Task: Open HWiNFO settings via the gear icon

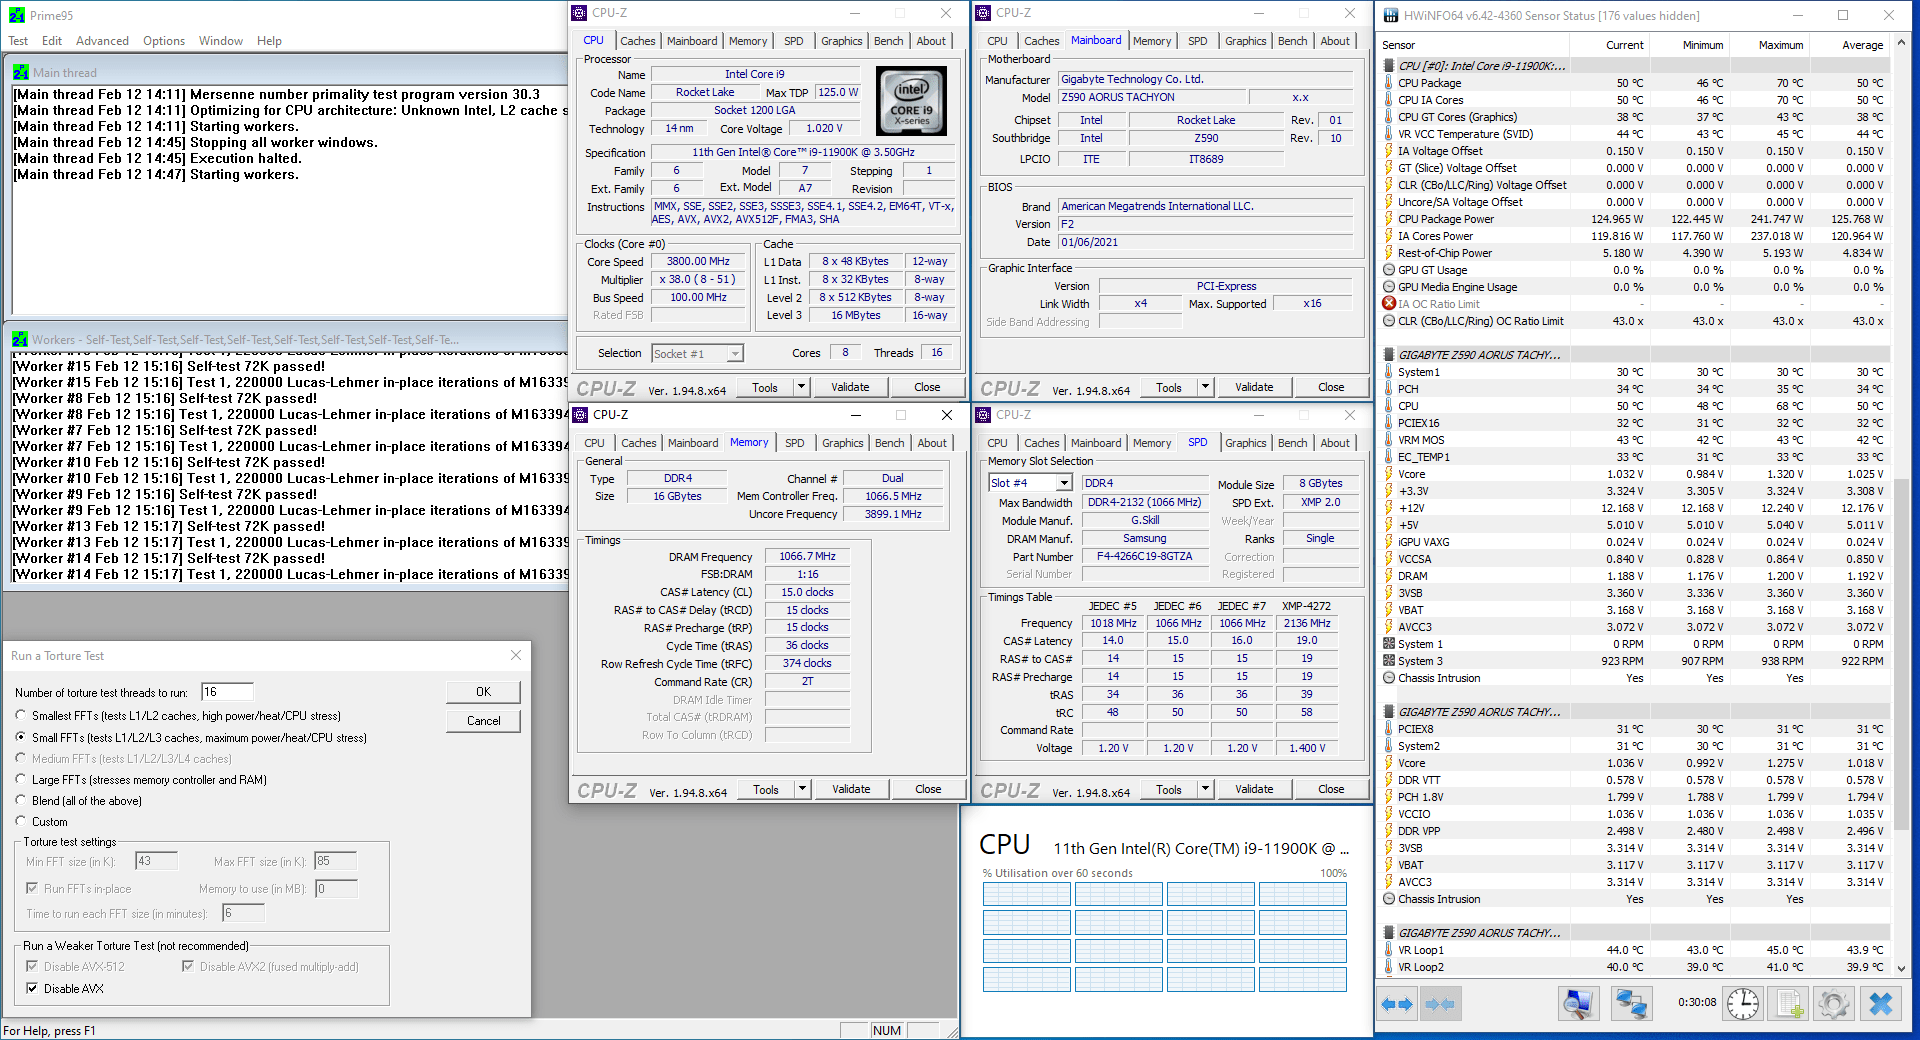Action: (1834, 1004)
